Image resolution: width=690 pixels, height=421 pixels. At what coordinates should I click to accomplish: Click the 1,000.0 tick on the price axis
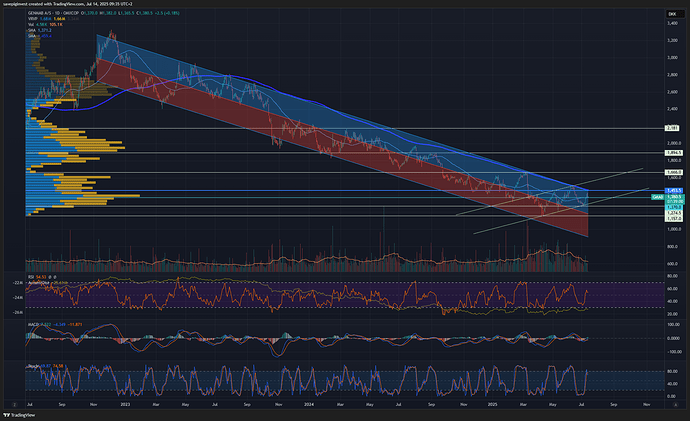(673, 229)
